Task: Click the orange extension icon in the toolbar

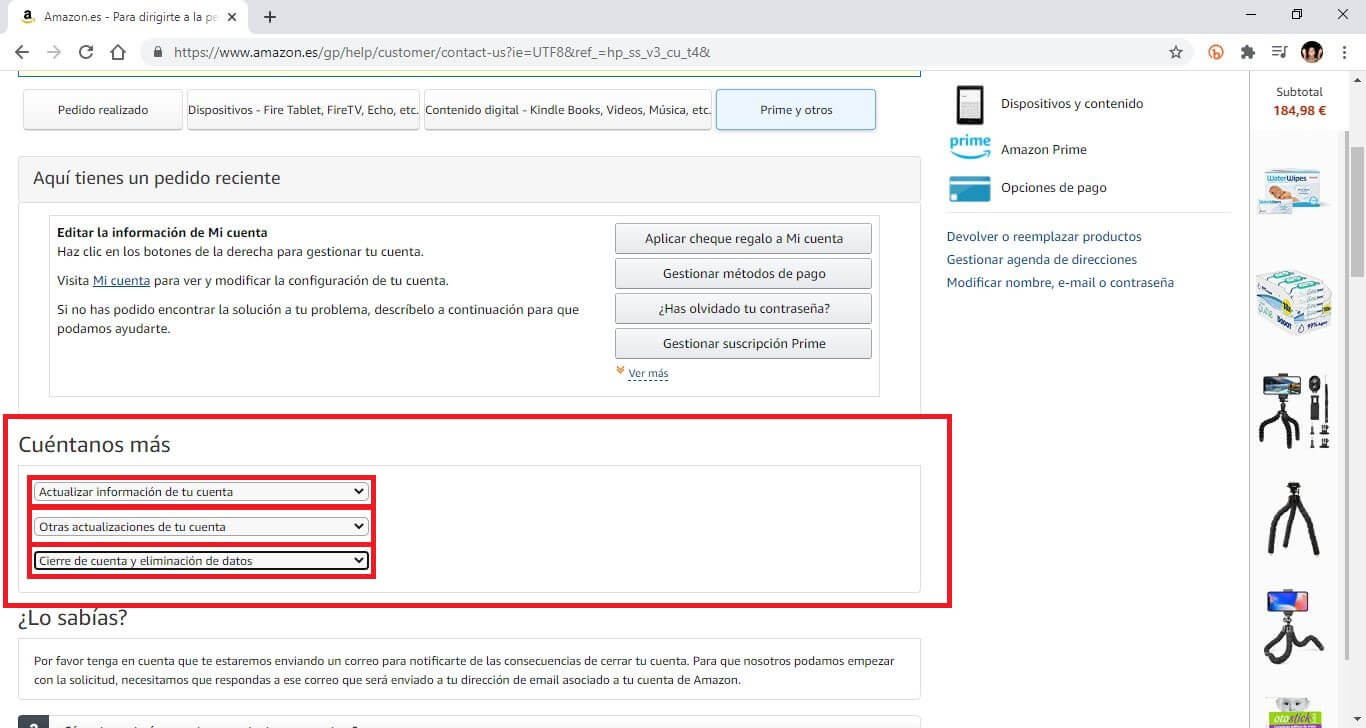Action: click(x=1216, y=52)
